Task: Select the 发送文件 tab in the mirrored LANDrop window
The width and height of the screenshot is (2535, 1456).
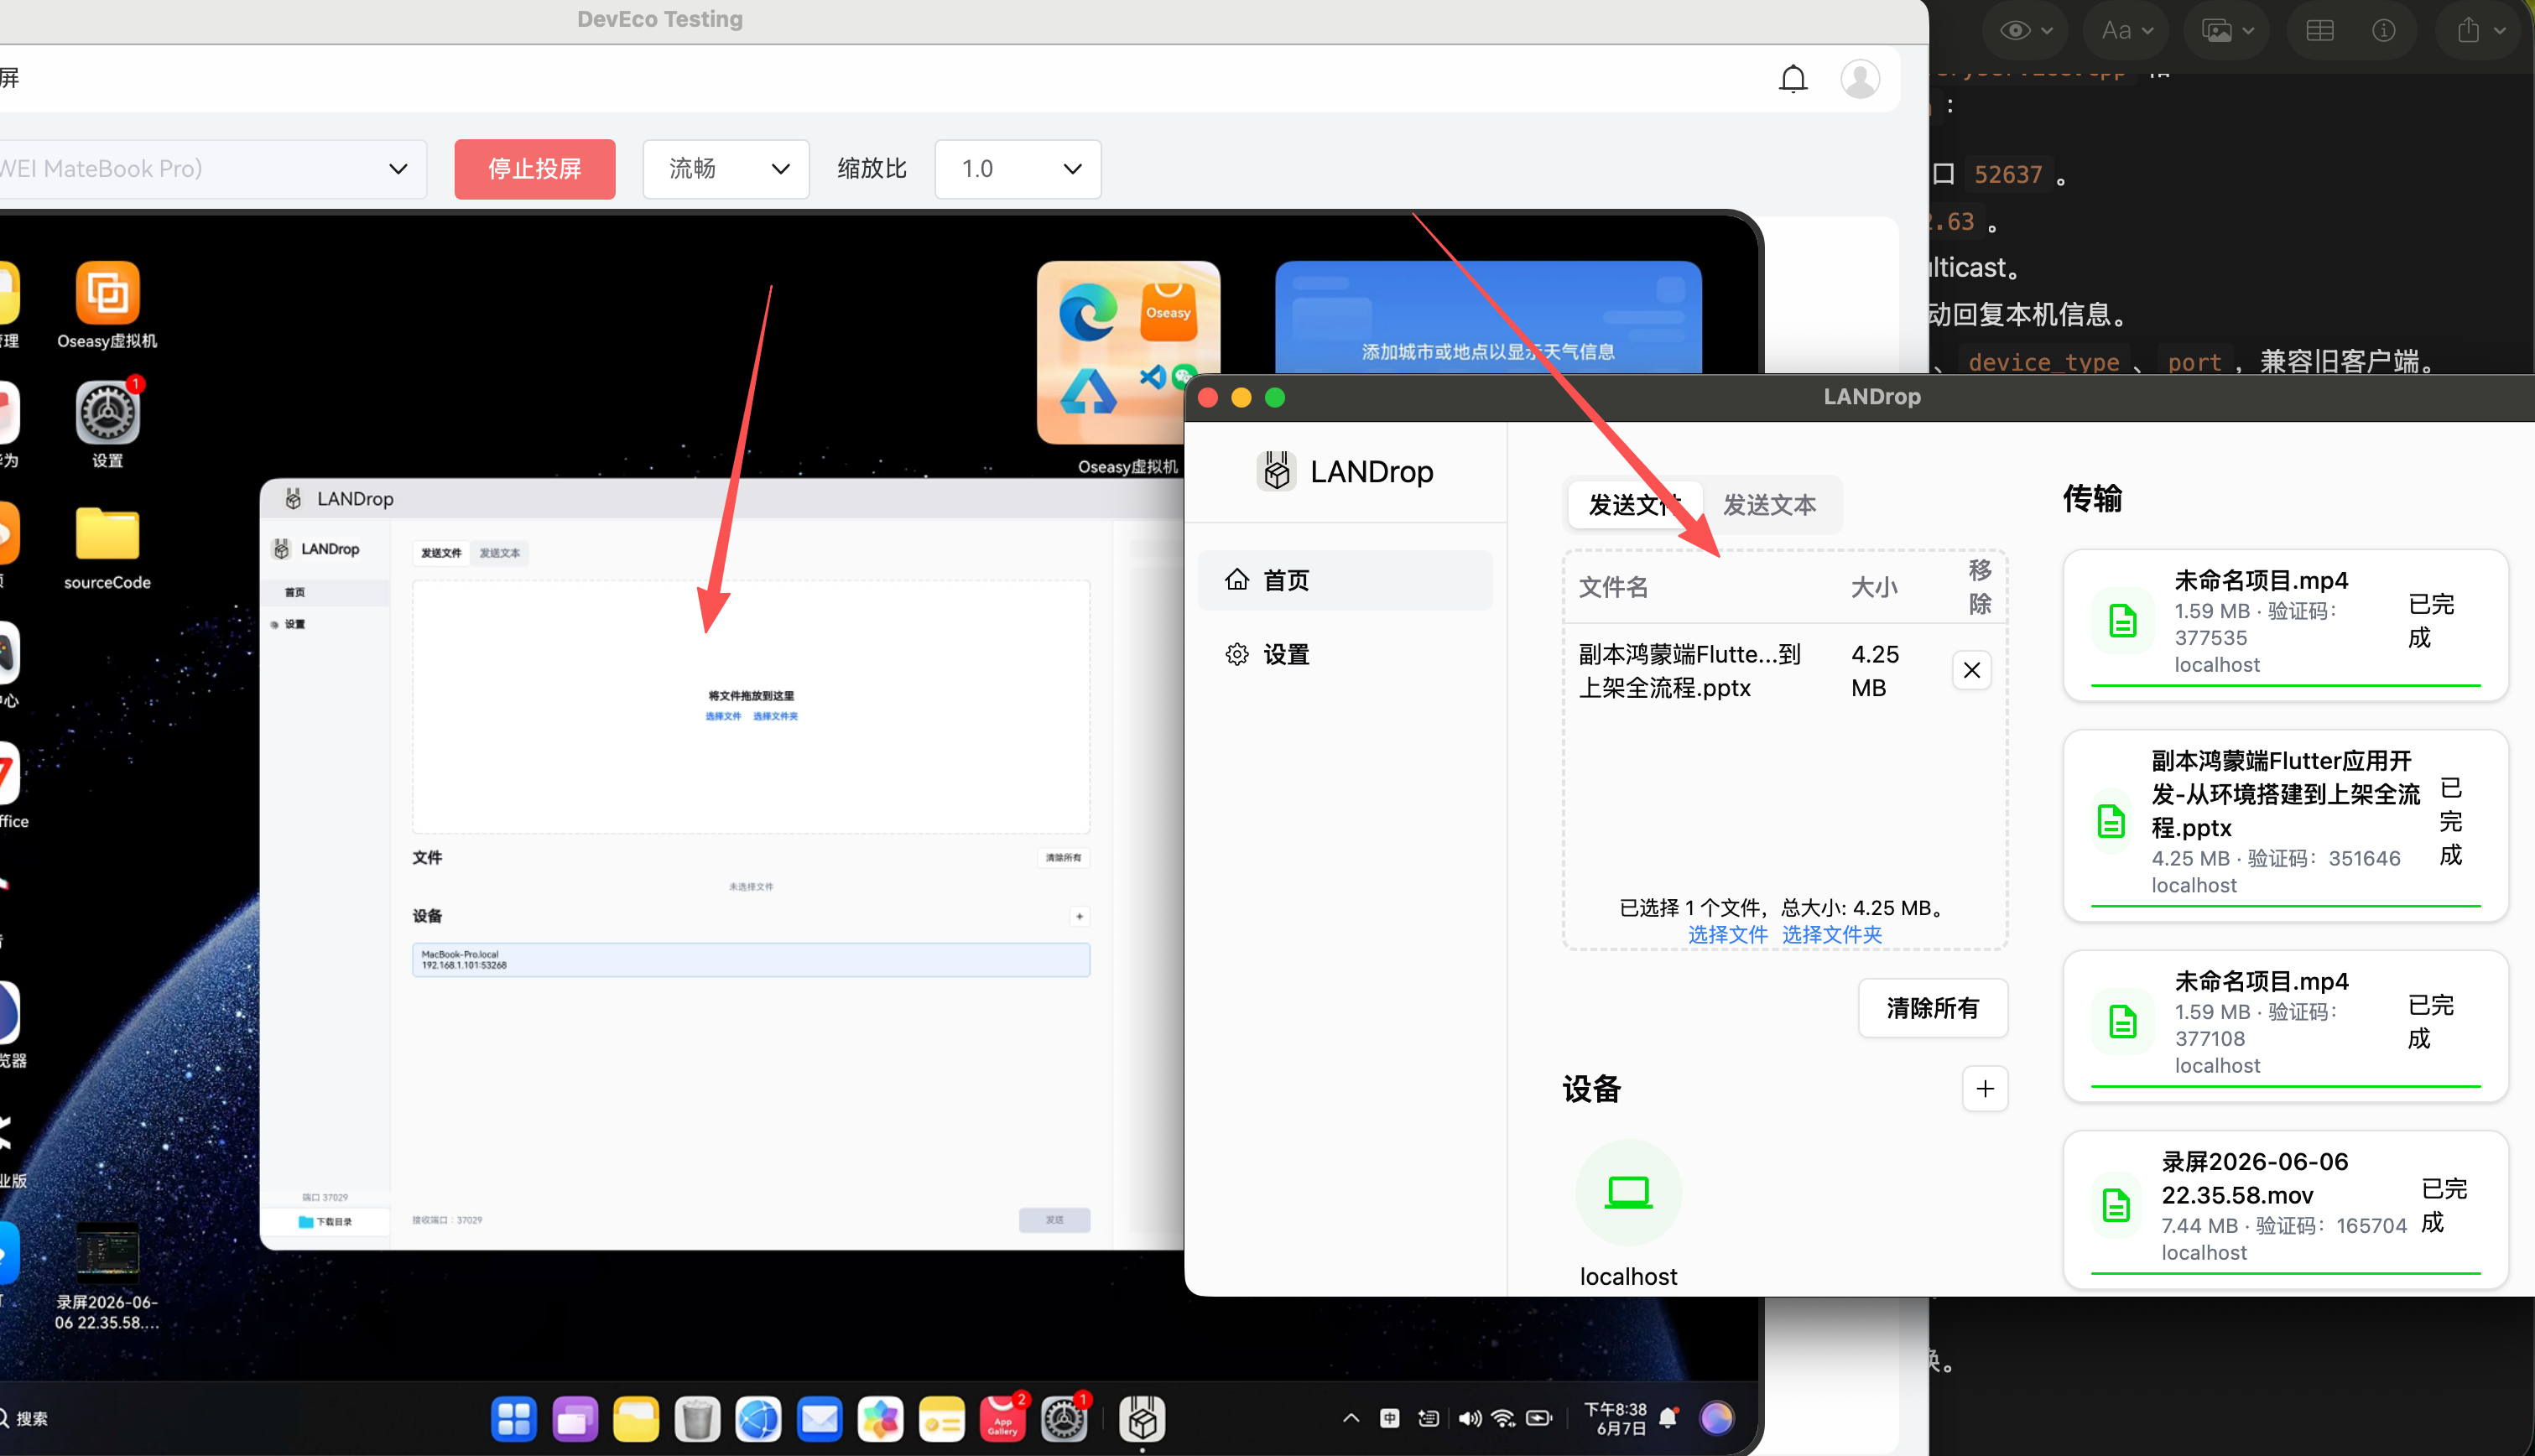Action: 440,553
